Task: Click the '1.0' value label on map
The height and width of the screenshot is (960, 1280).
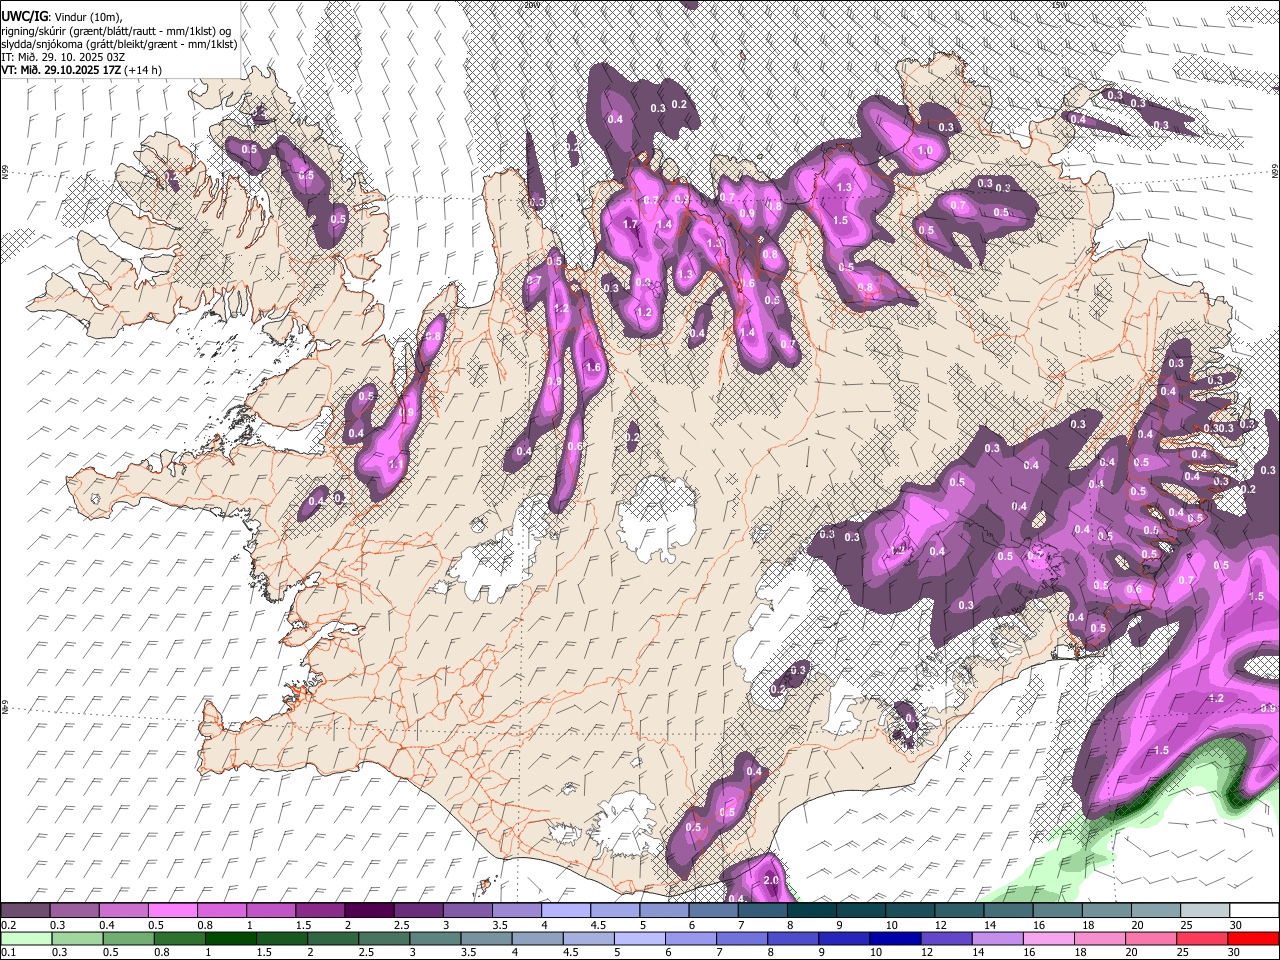Action: tap(925, 151)
